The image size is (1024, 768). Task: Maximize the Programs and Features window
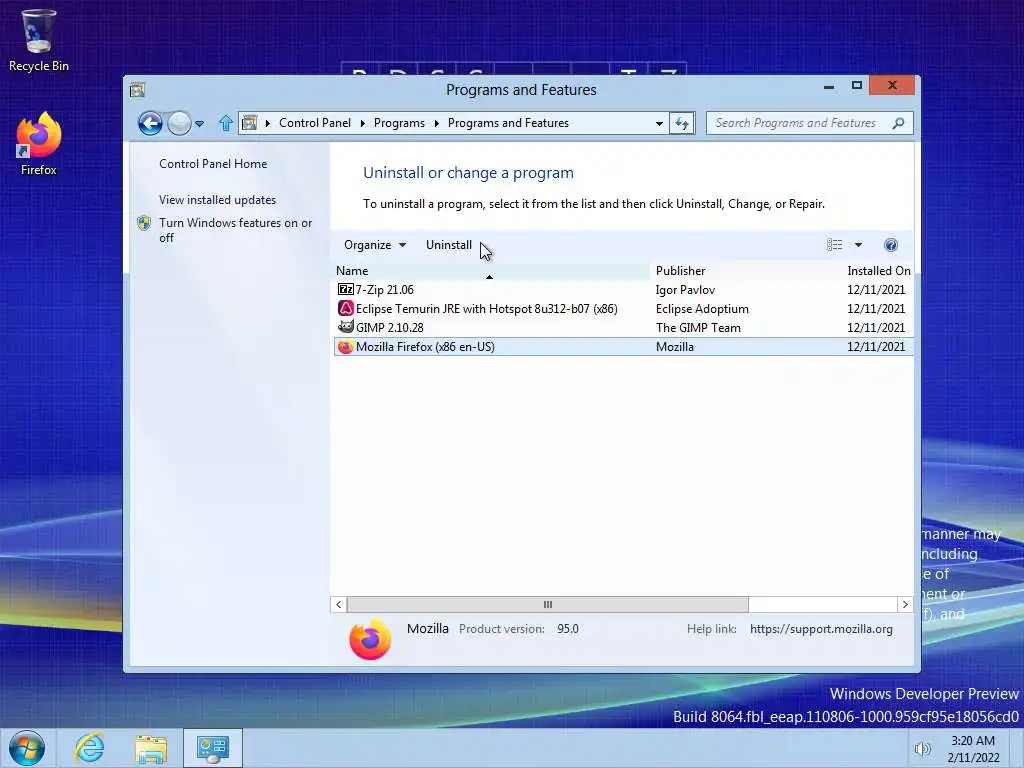coord(857,86)
